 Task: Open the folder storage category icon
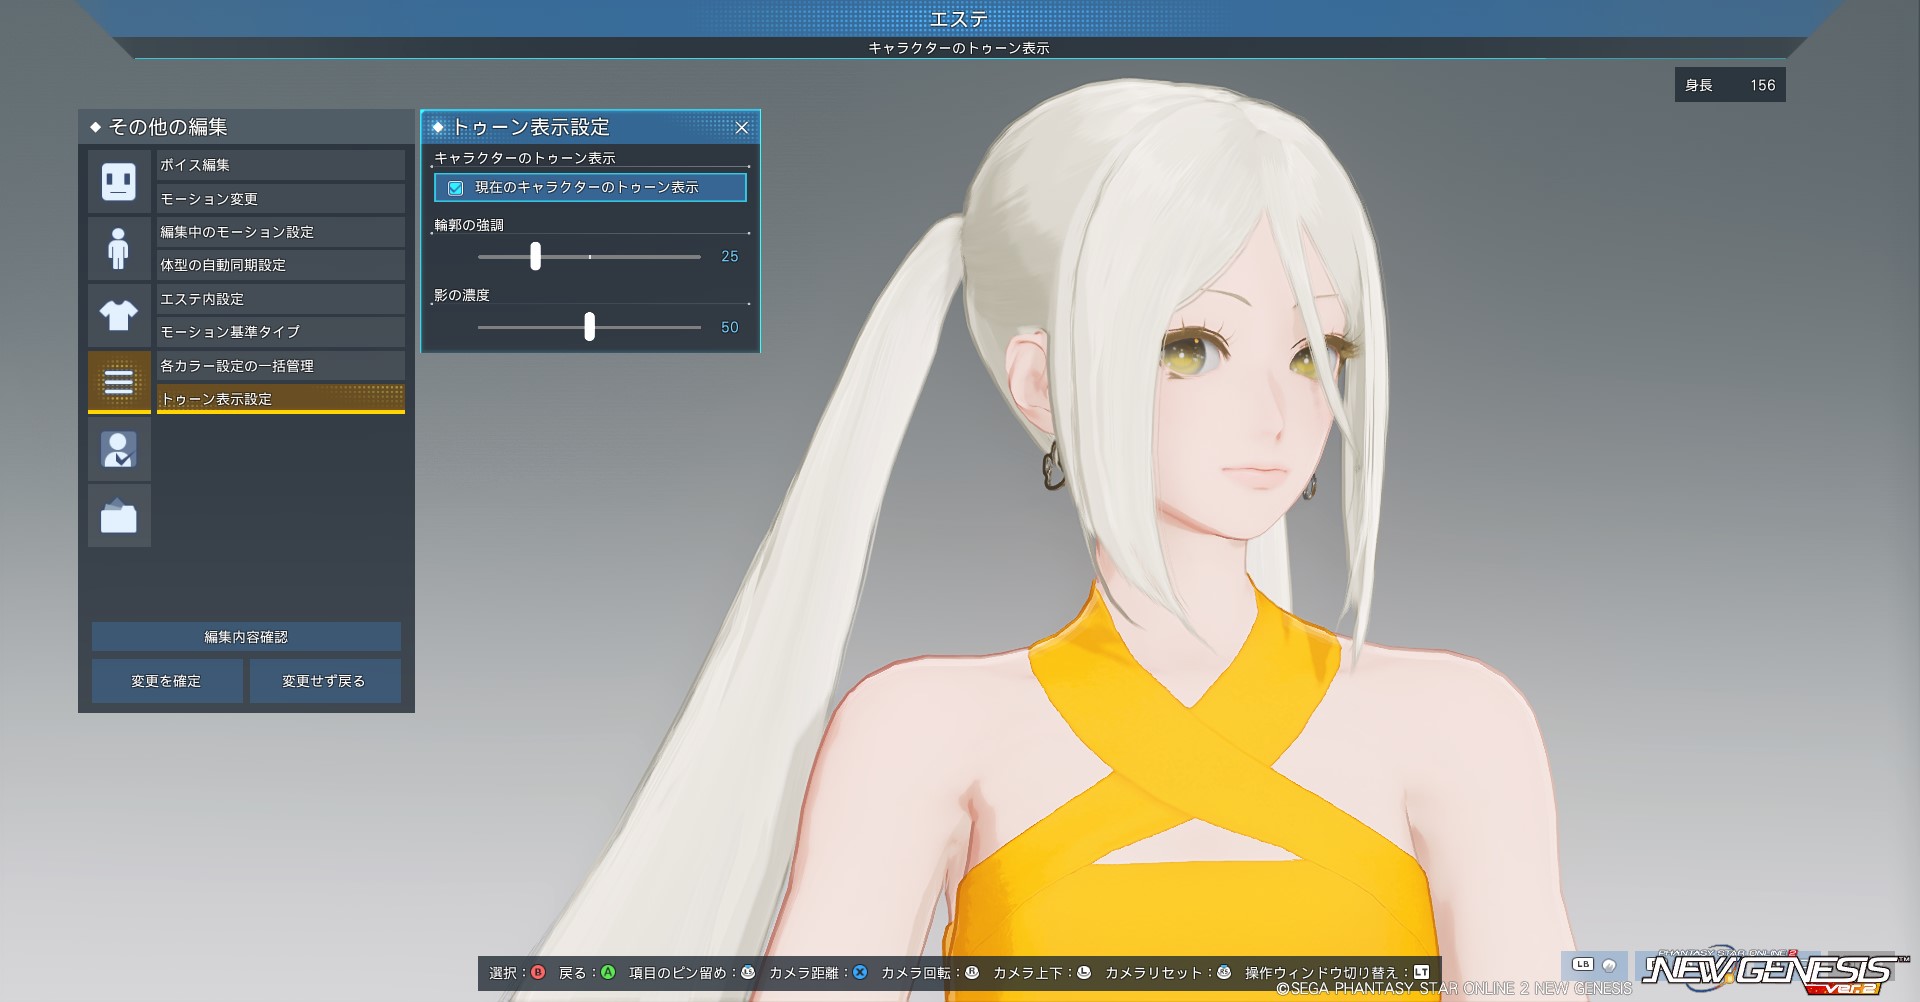(119, 516)
